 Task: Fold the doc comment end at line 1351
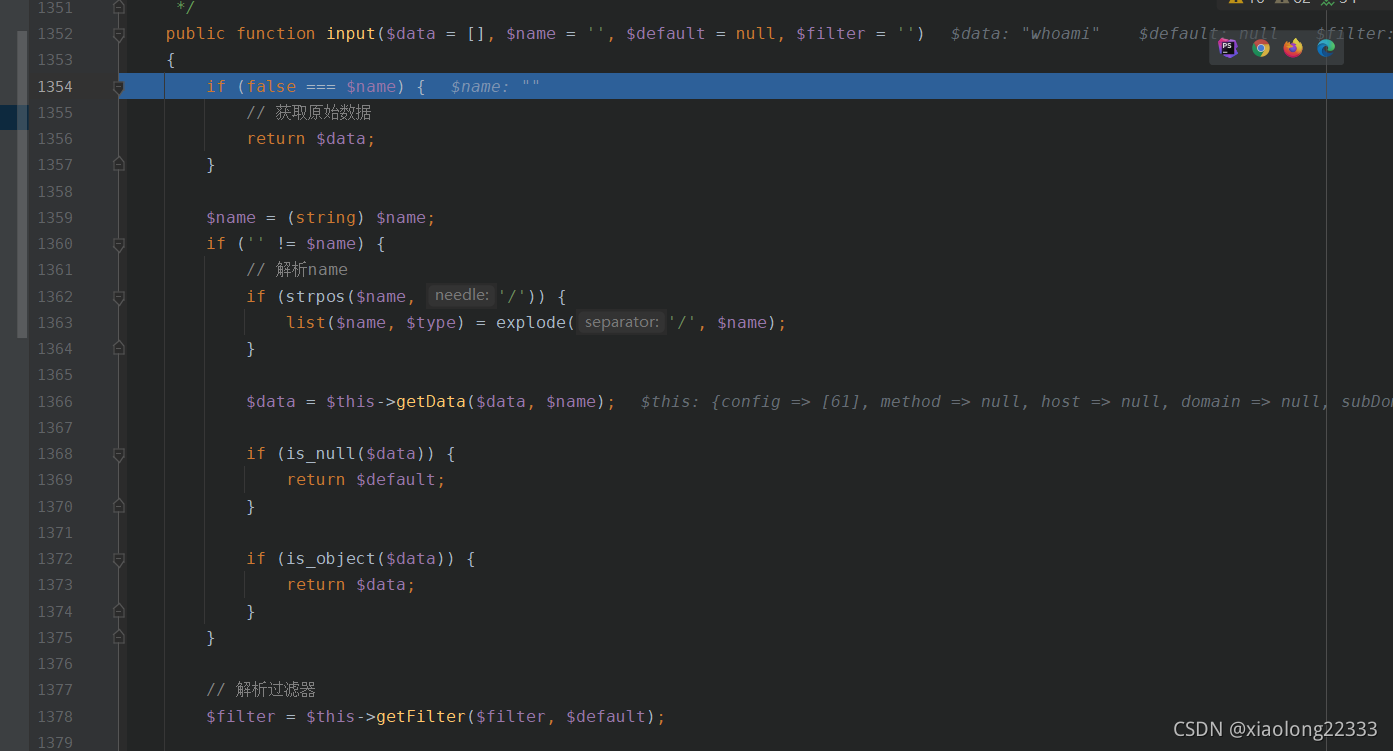tap(119, 7)
